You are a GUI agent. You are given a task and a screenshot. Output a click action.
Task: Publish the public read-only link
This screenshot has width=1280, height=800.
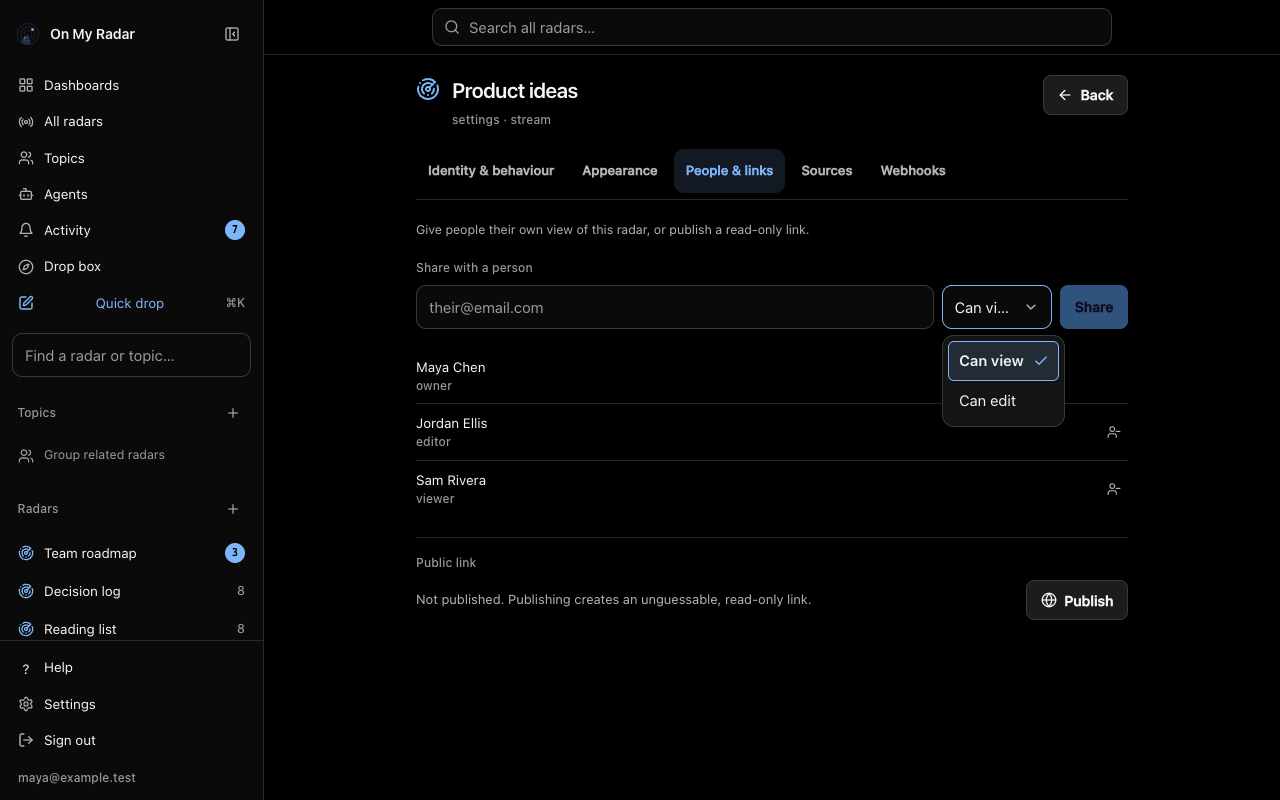tap(1077, 600)
